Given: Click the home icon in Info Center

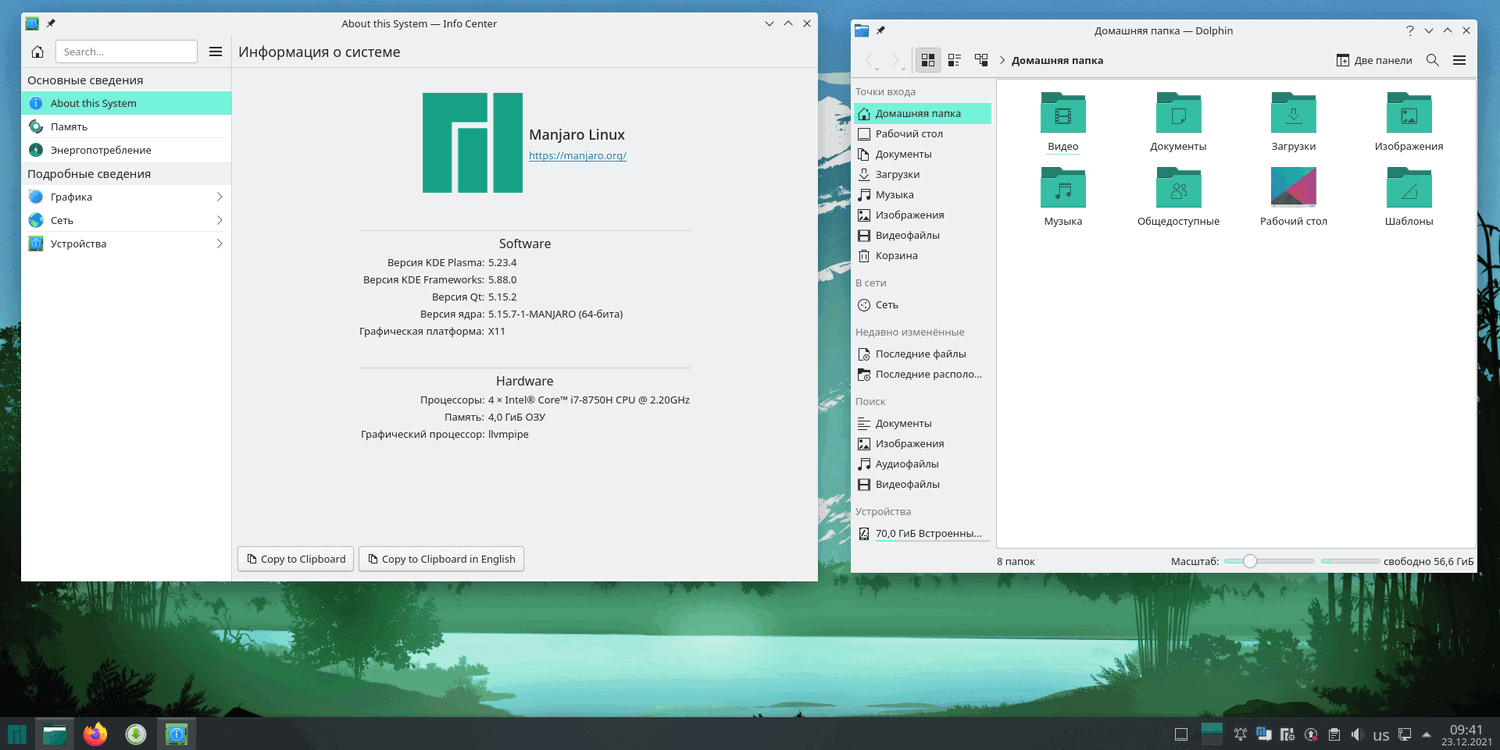Looking at the screenshot, I should coord(37,52).
